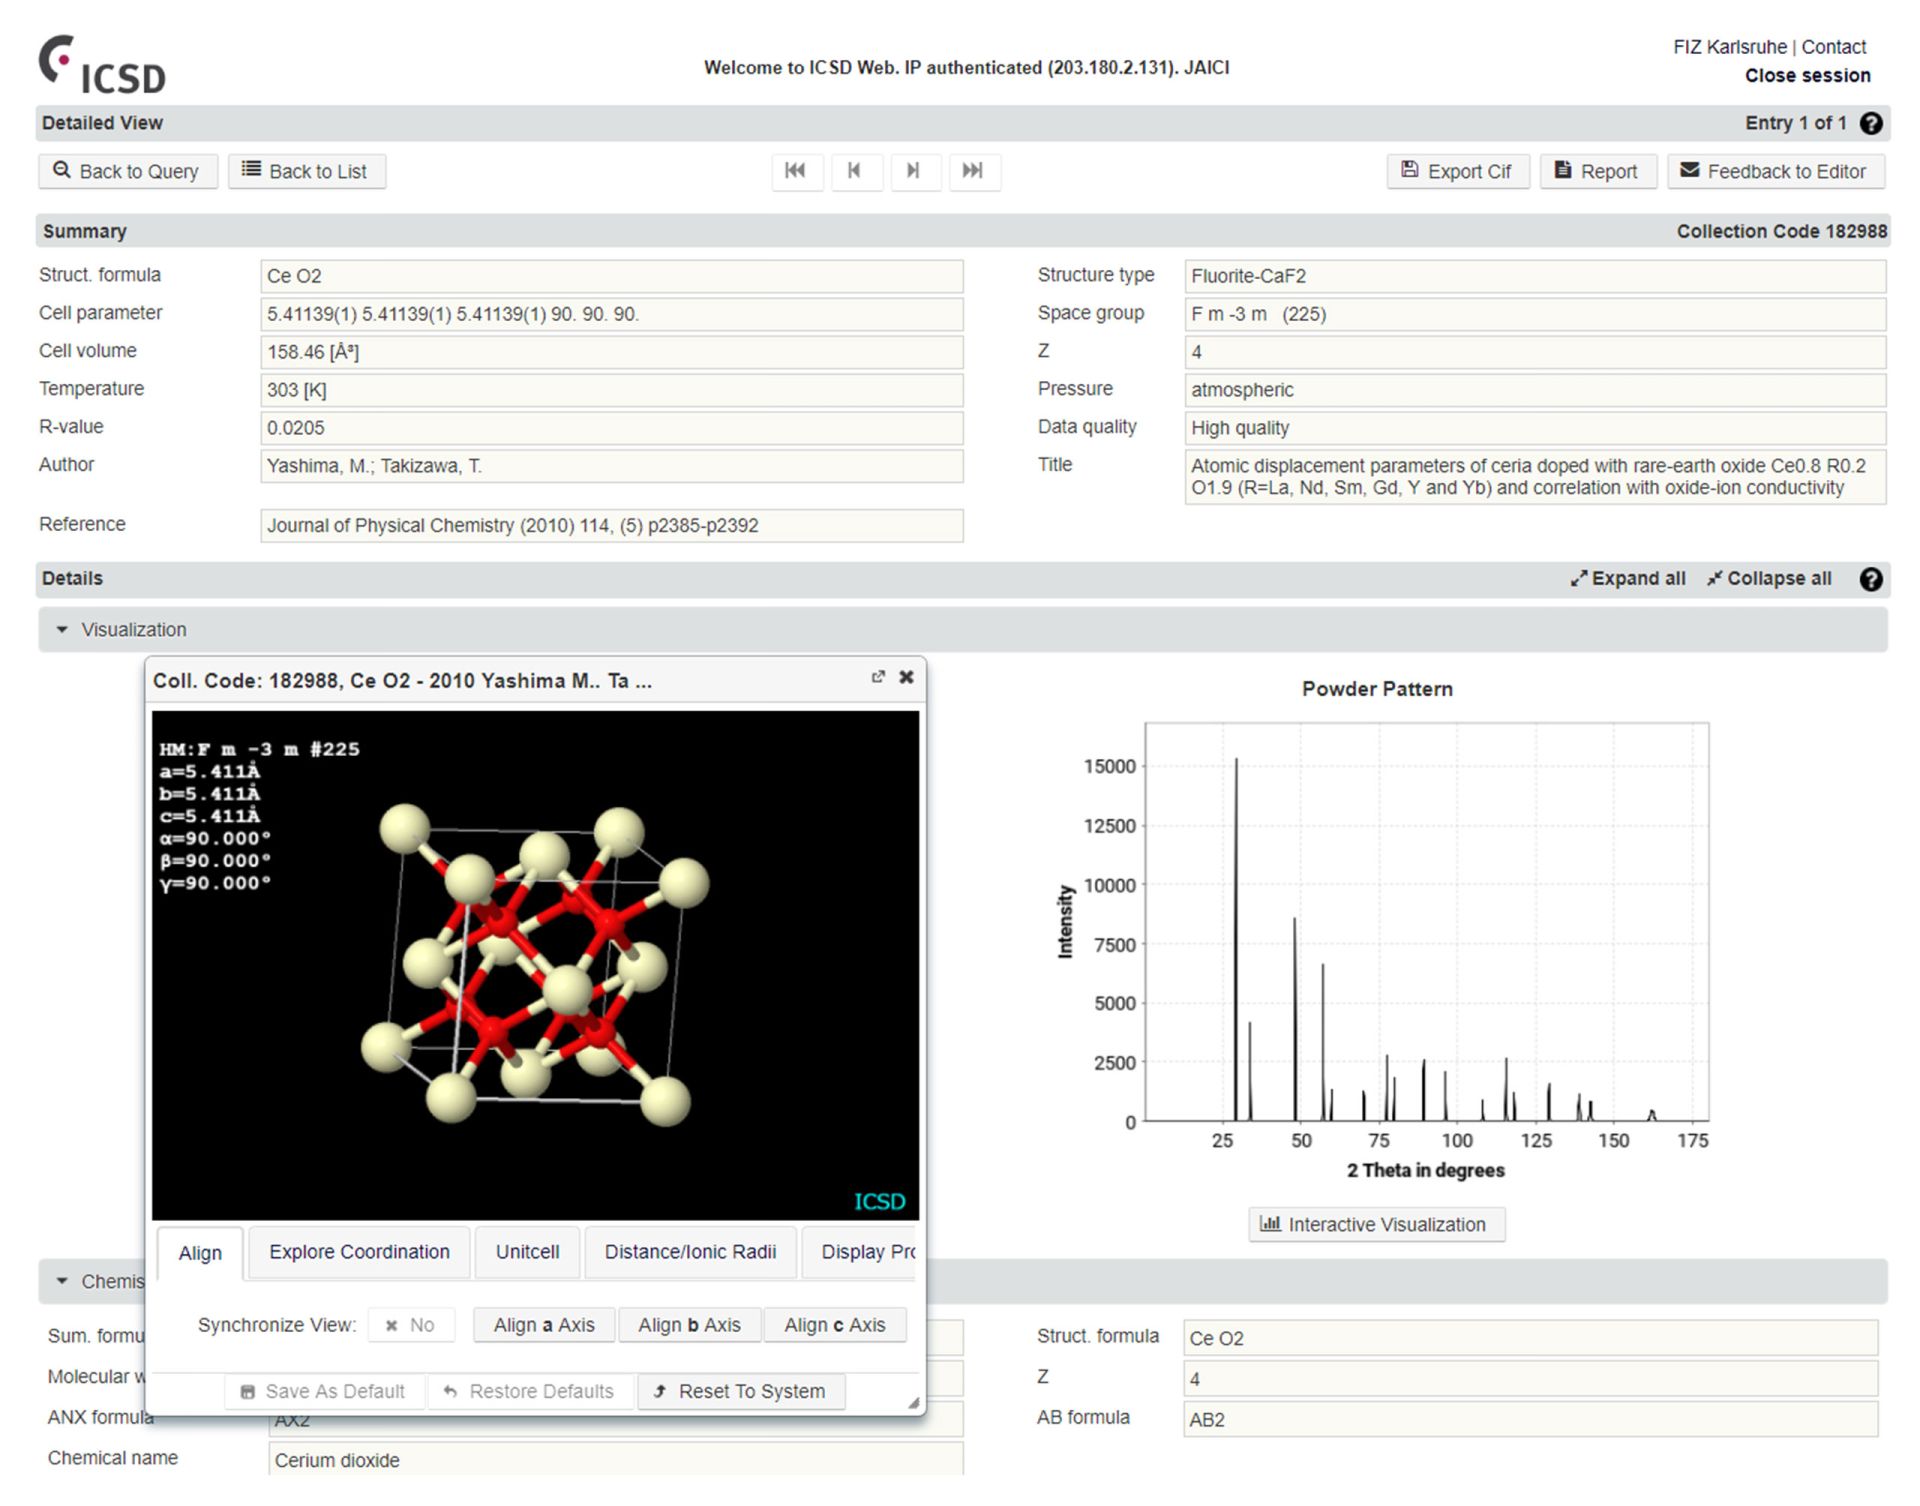Screen dimensions: 1920x1506
Task: Click Z field in Summary section
Action: point(1536,352)
